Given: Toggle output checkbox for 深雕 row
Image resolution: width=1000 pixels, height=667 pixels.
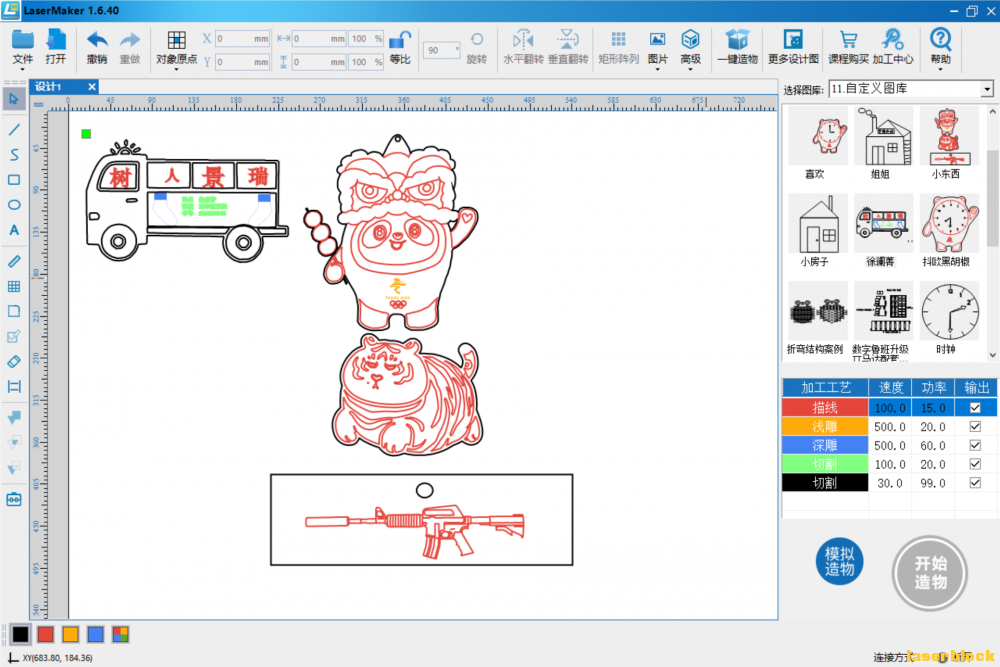Looking at the screenshot, I should 975,445.
